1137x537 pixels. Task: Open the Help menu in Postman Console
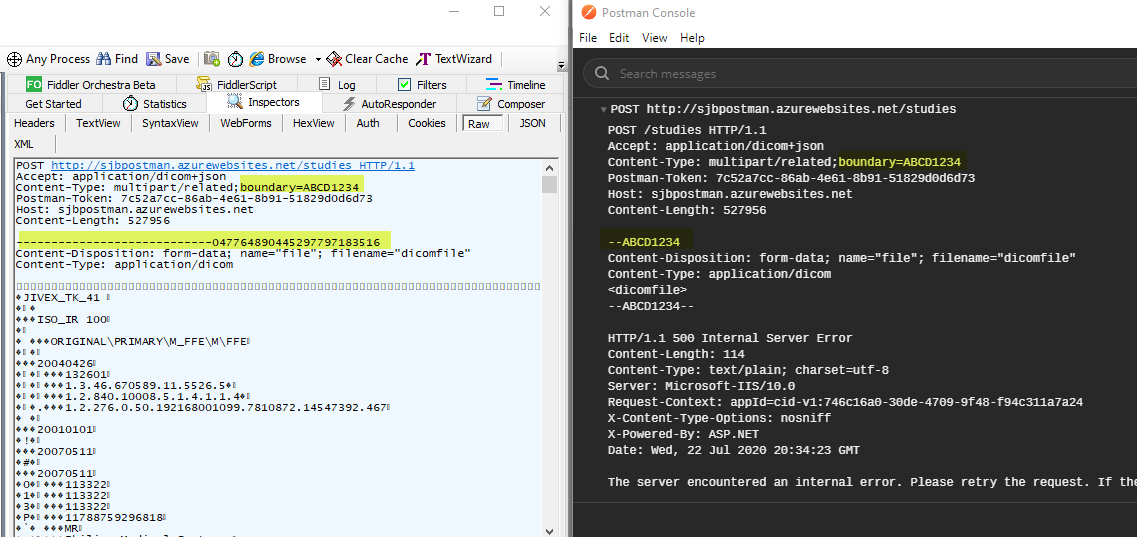tap(692, 38)
